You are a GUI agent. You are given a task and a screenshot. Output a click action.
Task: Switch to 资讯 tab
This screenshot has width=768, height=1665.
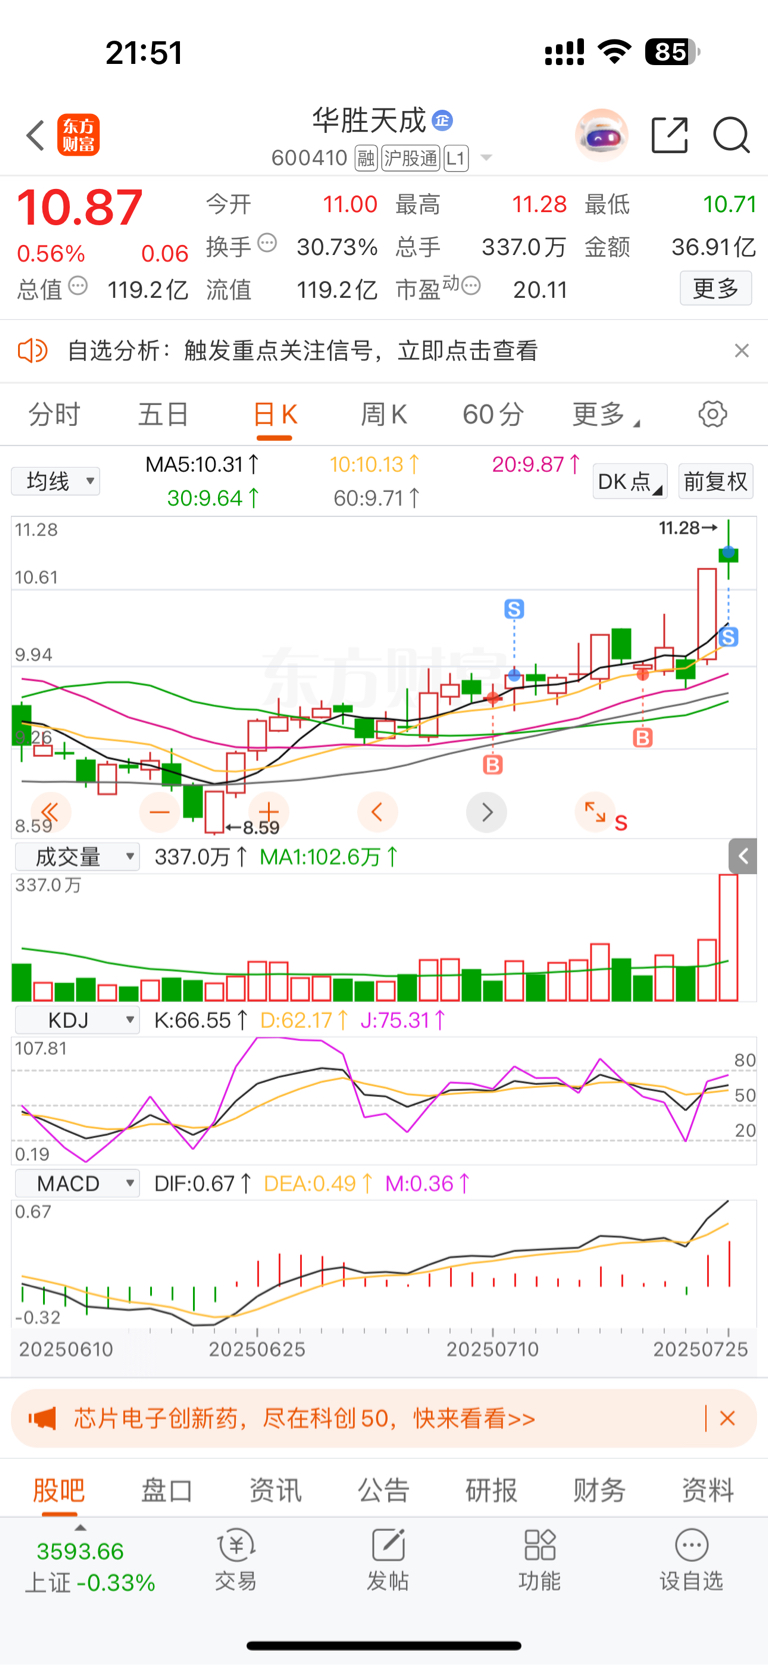tap(275, 1490)
